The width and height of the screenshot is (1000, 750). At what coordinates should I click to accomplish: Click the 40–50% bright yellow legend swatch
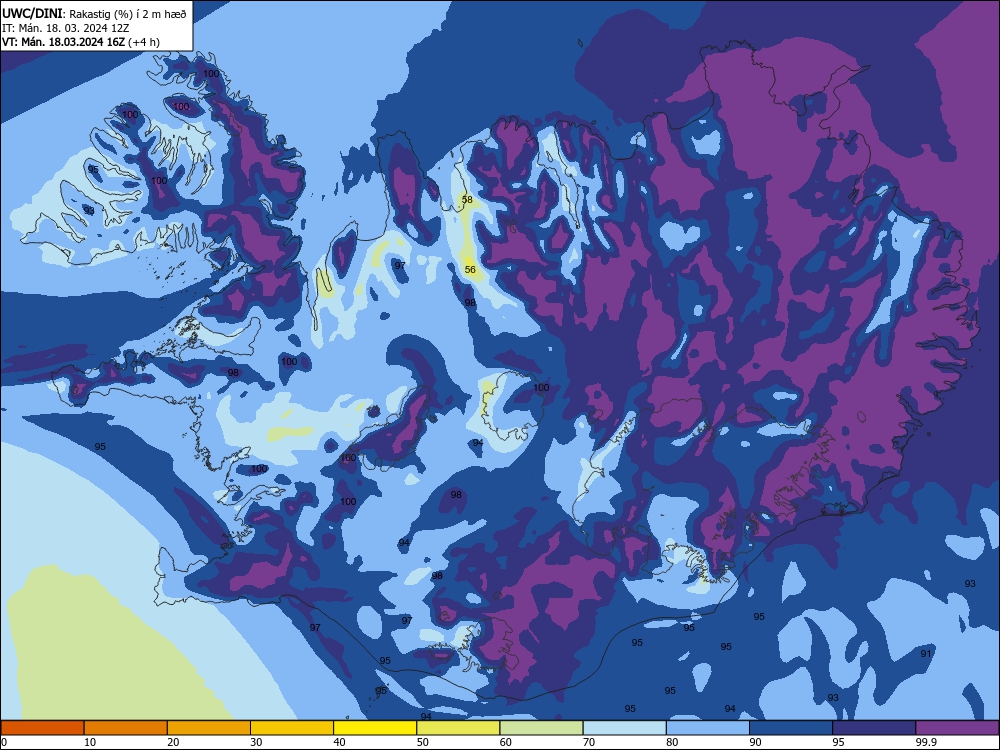(375, 728)
